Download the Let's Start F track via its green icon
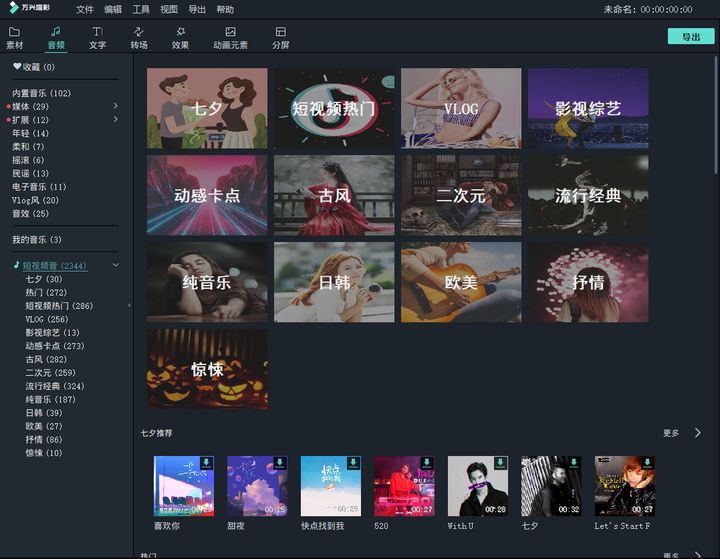 pos(647,463)
